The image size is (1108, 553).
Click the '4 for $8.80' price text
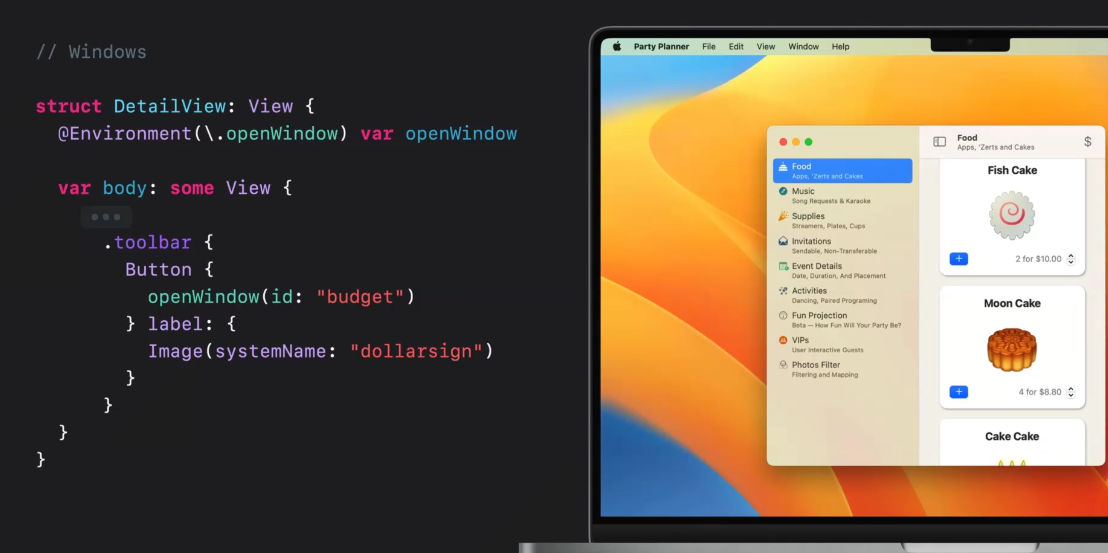pos(1039,392)
